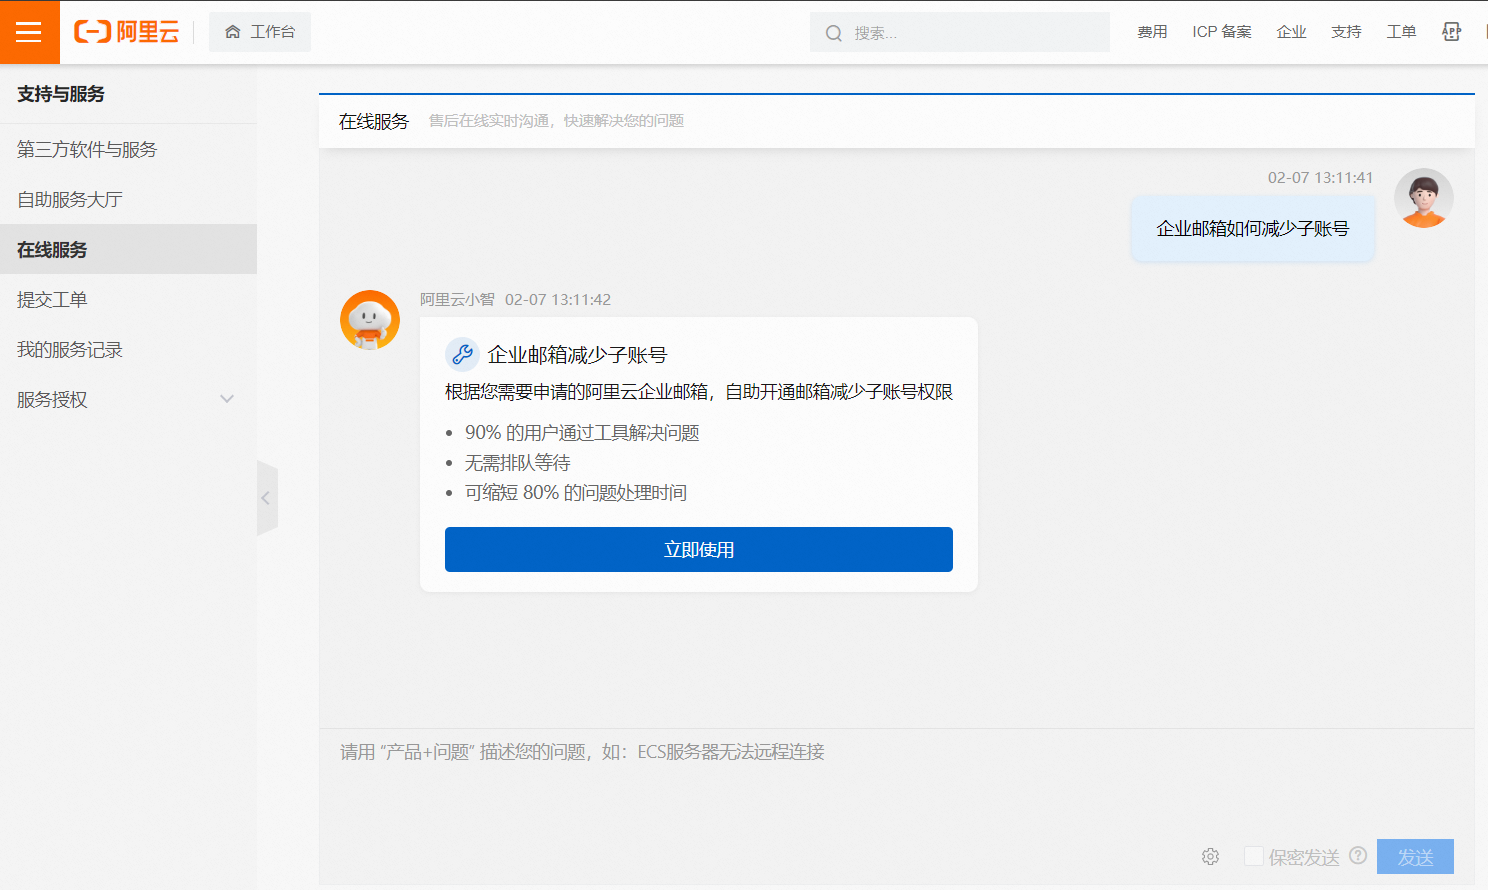Open the 企业 top menu

pos(1291,32)
